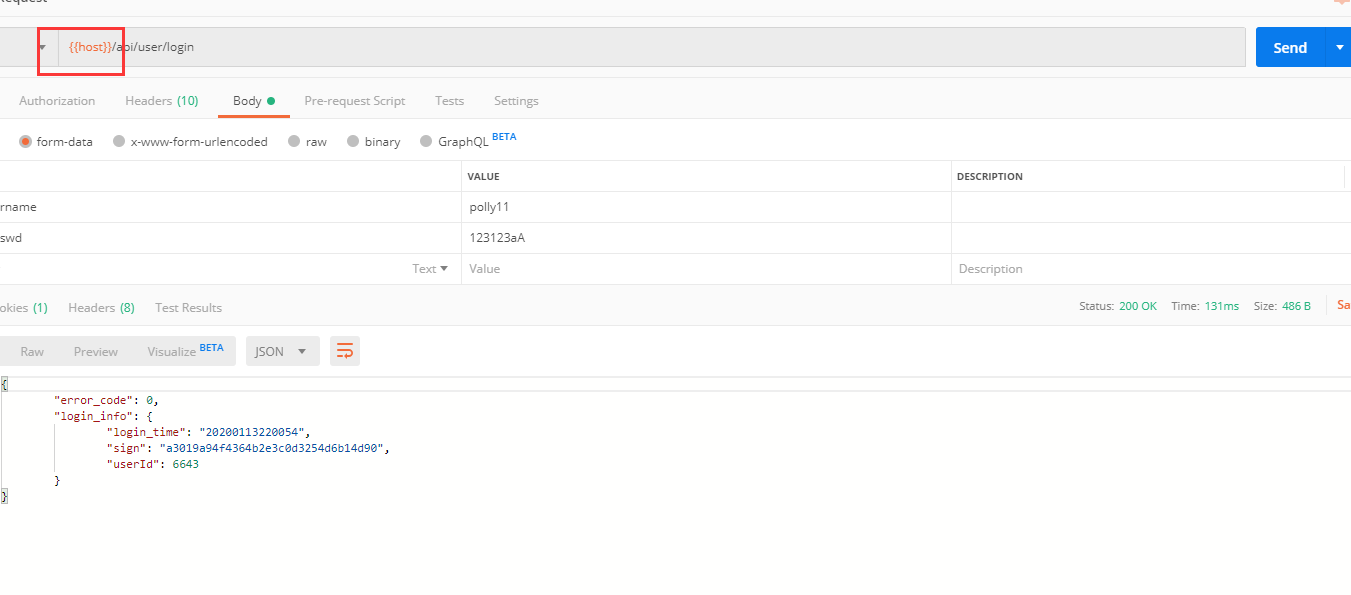View the Test Results tab
The height and width of the screenshot is (595, 1351).
(188, 308)
